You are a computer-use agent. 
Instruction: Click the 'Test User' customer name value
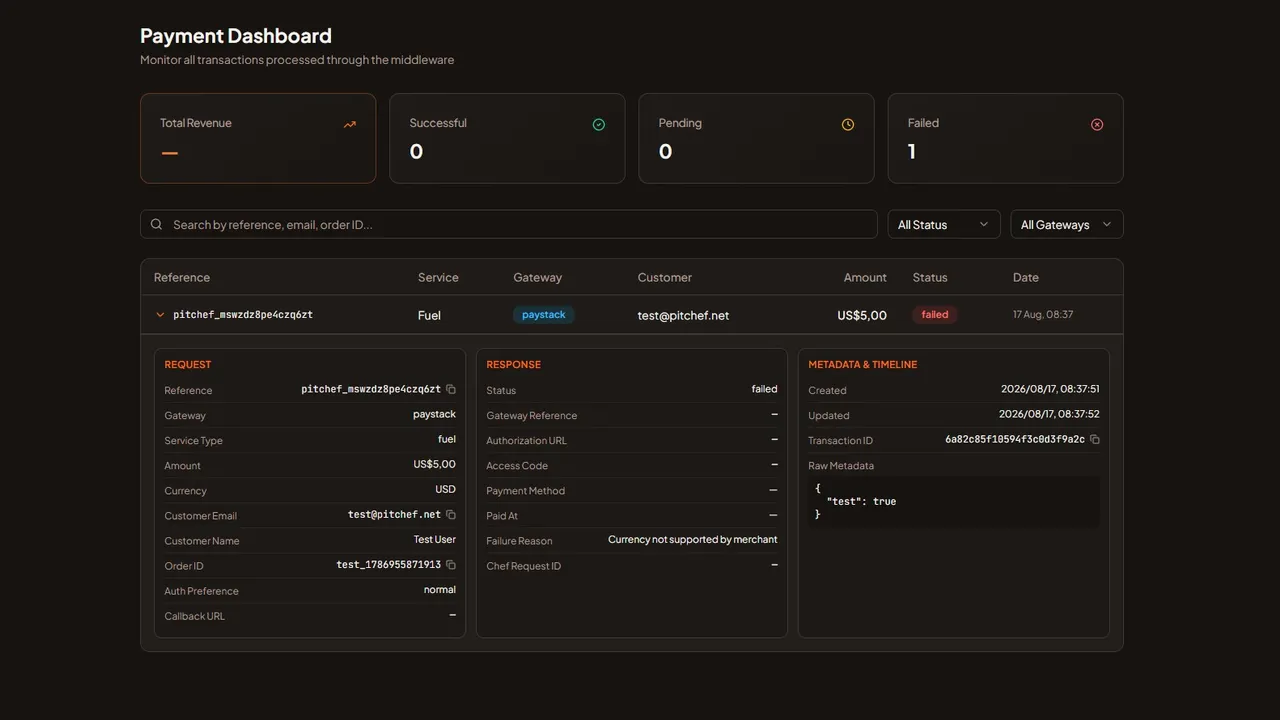tap(435, 539)
